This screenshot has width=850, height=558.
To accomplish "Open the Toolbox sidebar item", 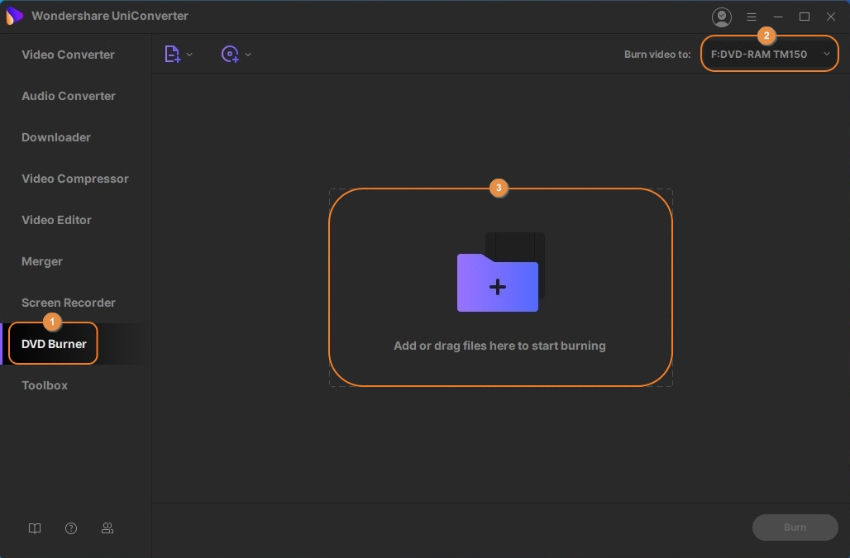I will point(45,385).
